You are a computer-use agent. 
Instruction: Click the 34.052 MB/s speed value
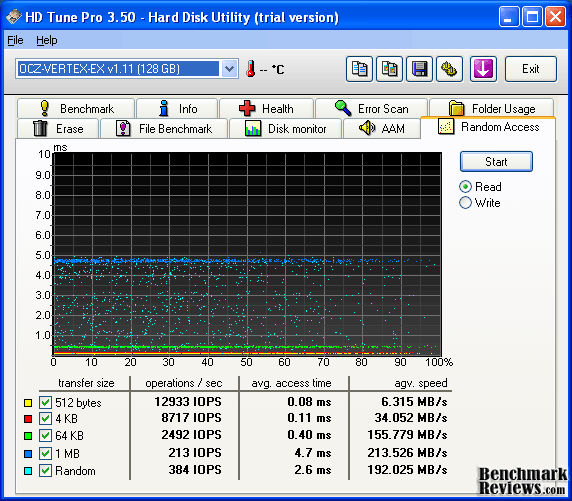[x=411, y=417]
